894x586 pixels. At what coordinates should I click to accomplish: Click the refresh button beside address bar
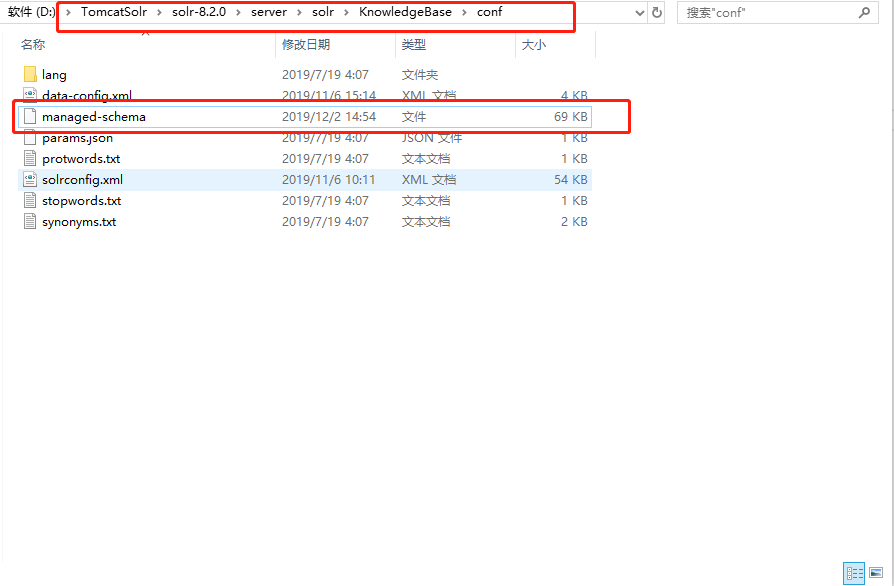(657, 13)
